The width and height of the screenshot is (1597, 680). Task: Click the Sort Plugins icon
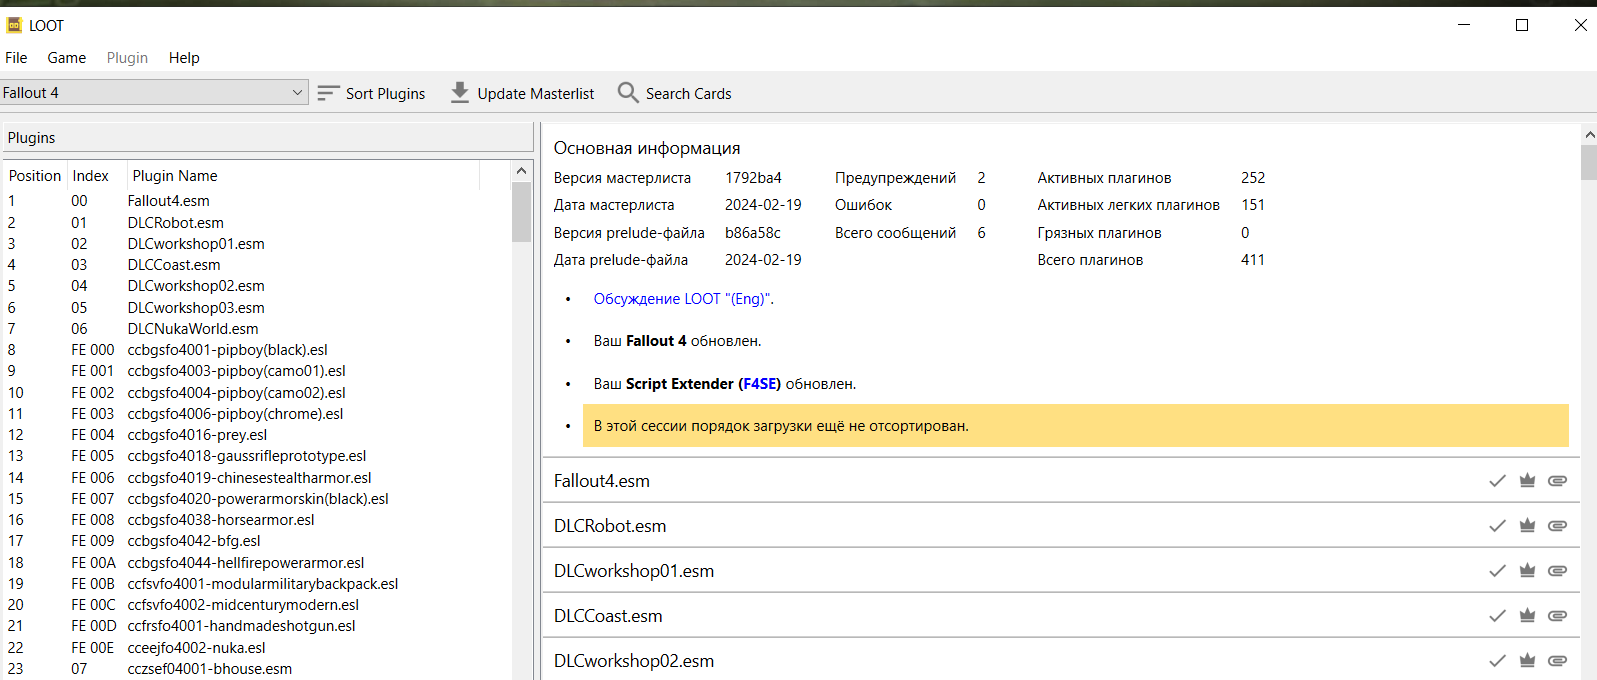pyautogui.click(x=328, y=93)
